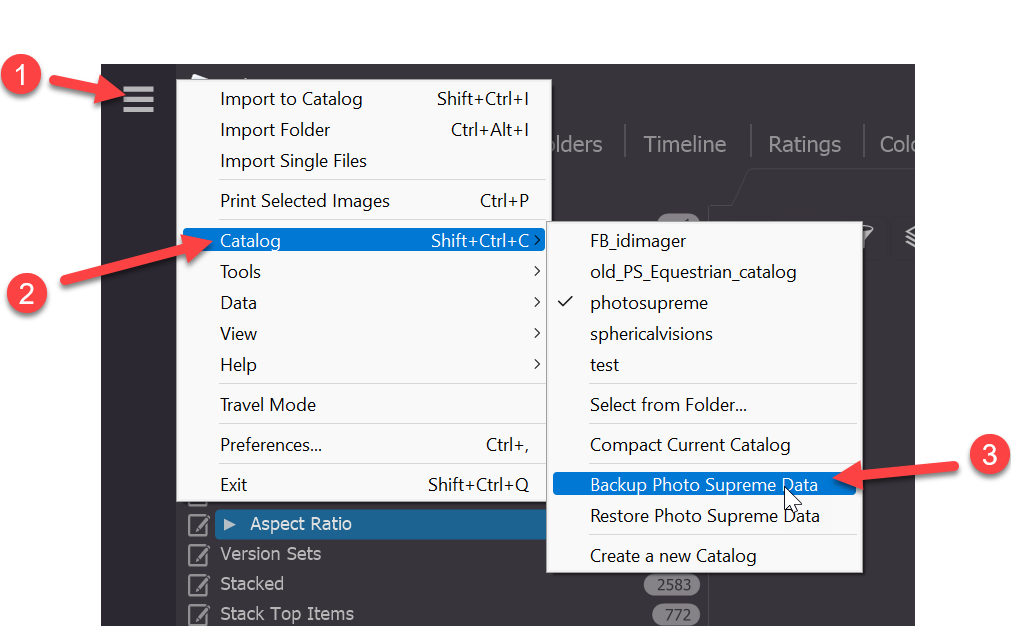Switch to FB_idimager catalog
The width and height of the screenshot is (1011, 626).
tap(704, 240)
